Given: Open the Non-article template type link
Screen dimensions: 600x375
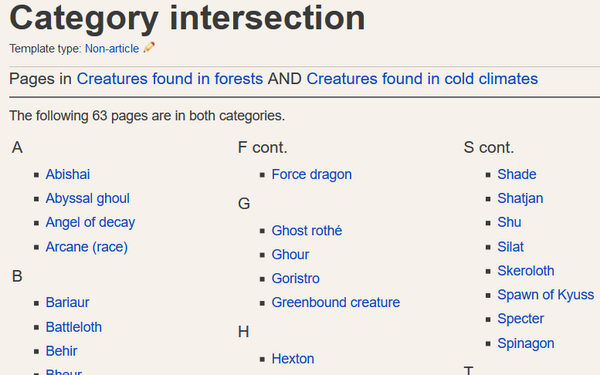Looking at the screenshot, I should [x=112, y=49].
